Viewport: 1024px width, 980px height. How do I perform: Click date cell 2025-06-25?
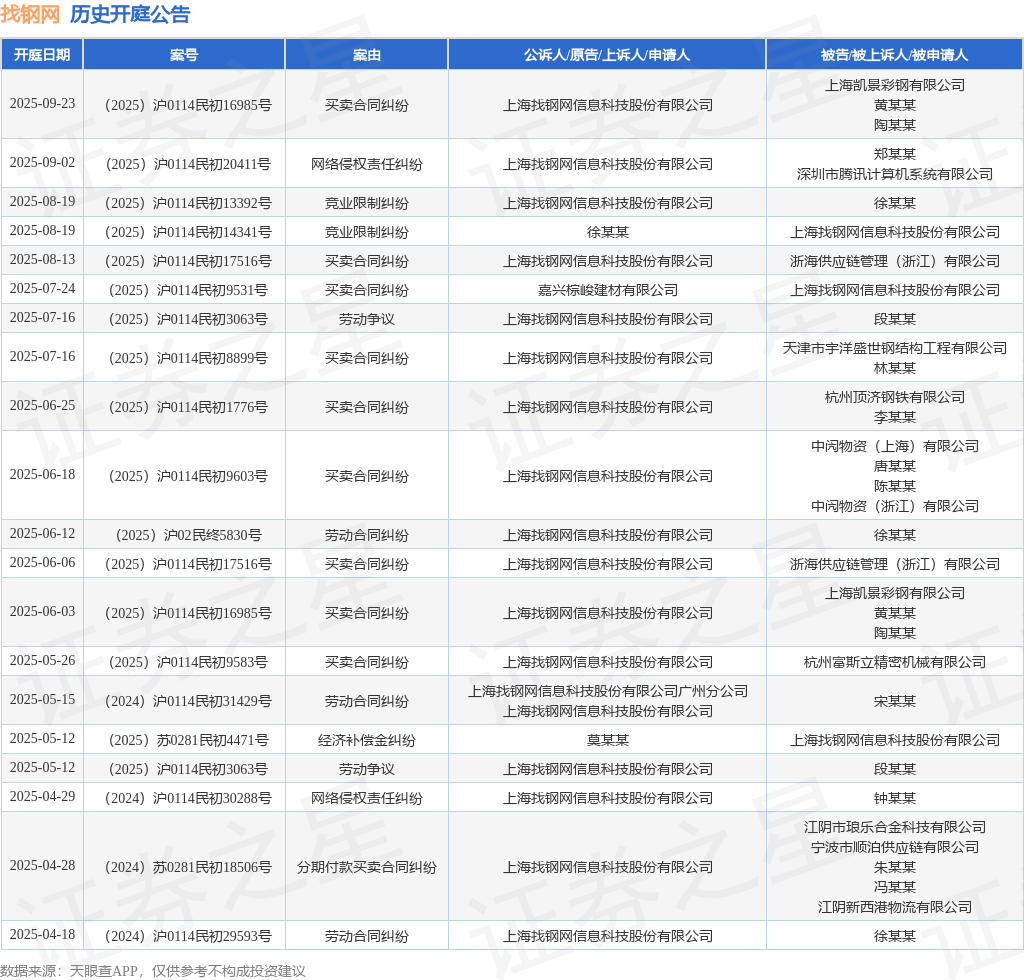42,405
